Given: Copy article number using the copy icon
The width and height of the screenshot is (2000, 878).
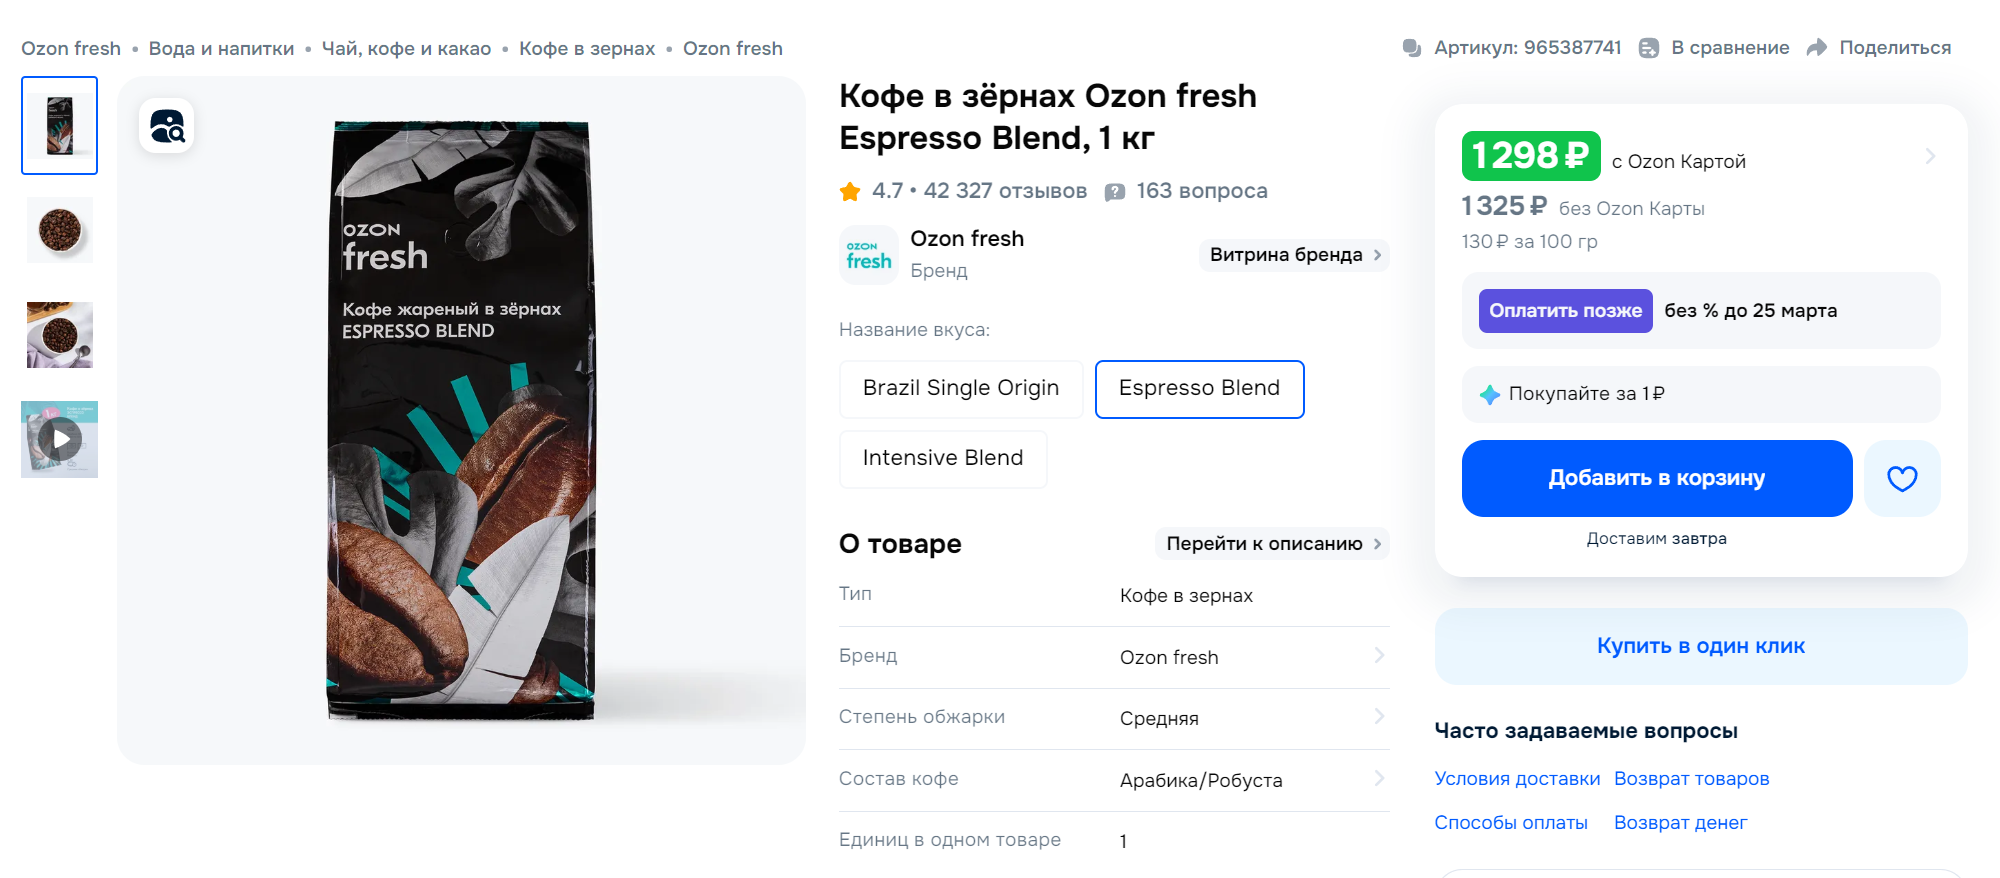Looking at the screenshot, I should (x=1412, y=48).
